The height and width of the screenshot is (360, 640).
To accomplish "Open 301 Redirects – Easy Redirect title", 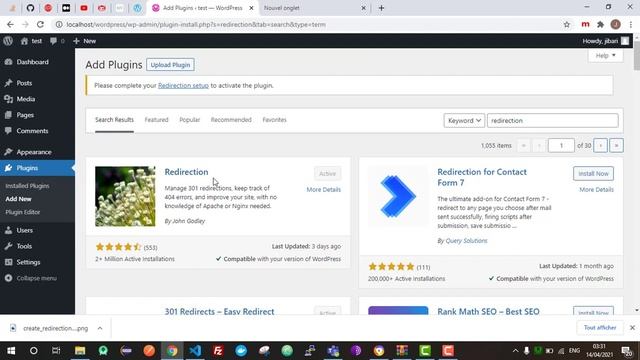I will click(x=220, y=311).
